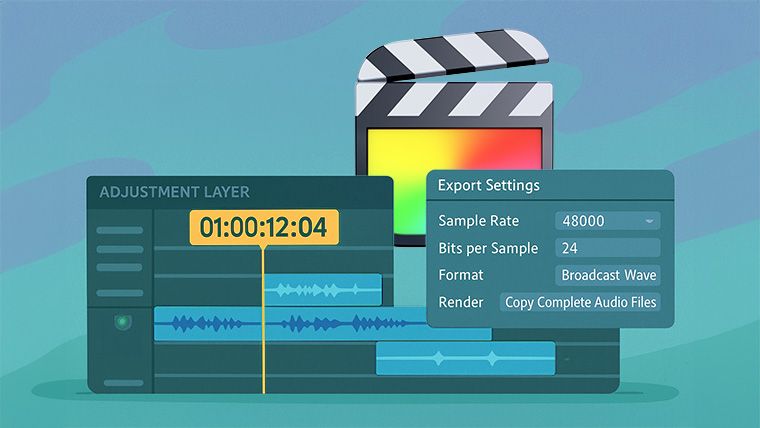The width and height of the screenshot is (760, 428).
Task: Select the bottom audio clip with two peaks
Action: tap(465, 358)
